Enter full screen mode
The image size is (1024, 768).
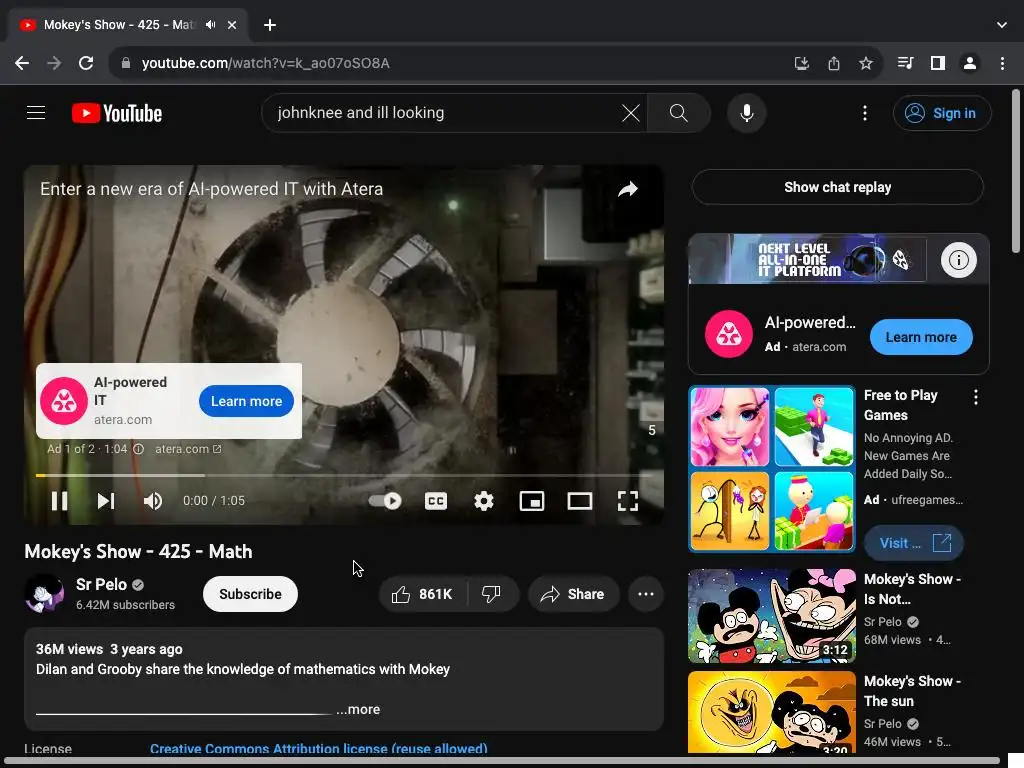click(628, 501)
